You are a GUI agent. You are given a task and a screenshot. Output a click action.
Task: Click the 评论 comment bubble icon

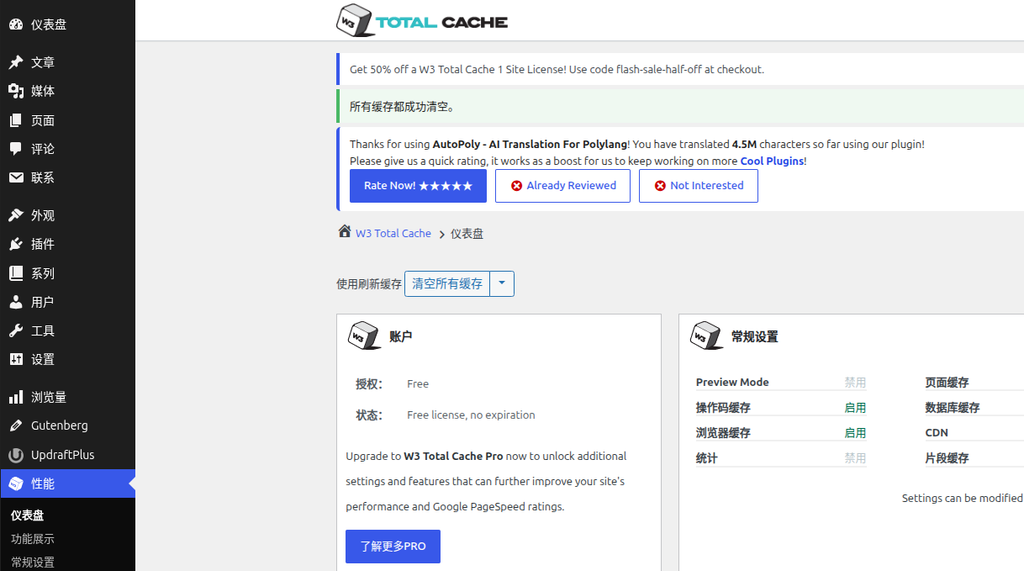point(16,149)
